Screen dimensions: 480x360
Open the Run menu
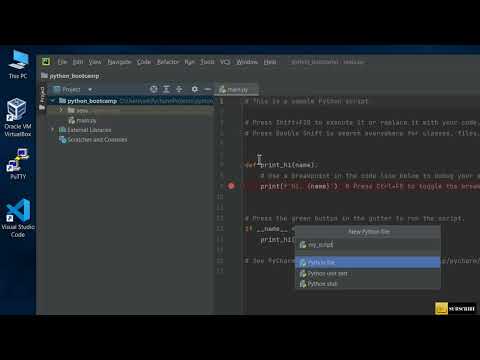point(189,62)
